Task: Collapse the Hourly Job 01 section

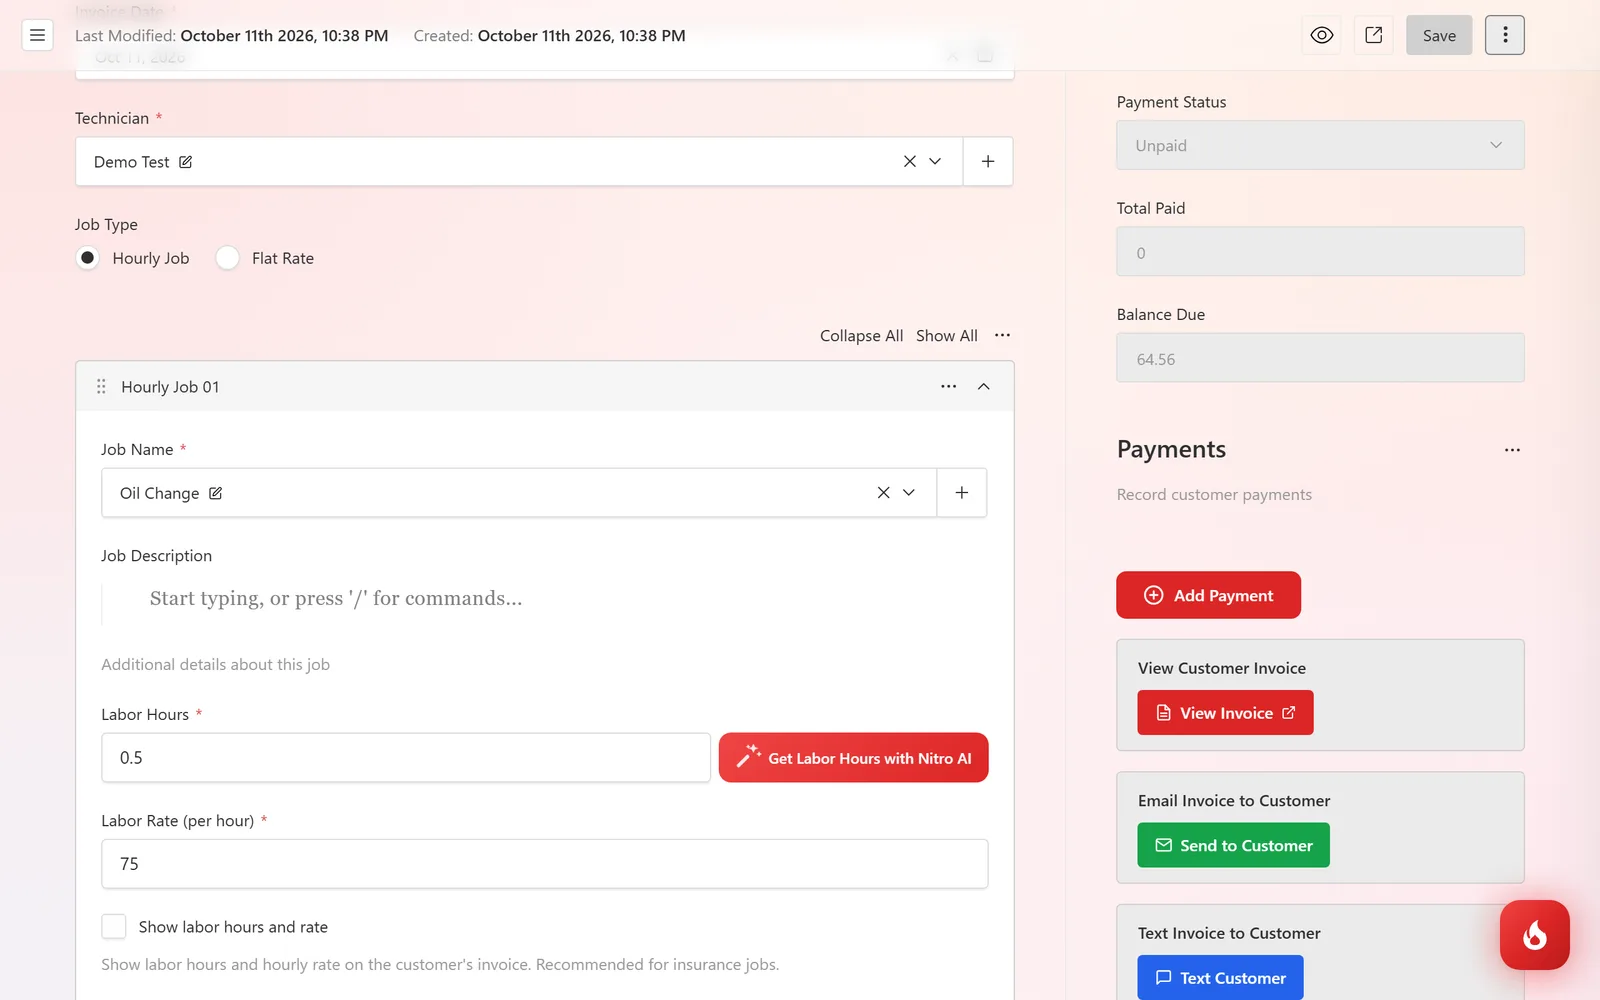Action: pos(984,386)
